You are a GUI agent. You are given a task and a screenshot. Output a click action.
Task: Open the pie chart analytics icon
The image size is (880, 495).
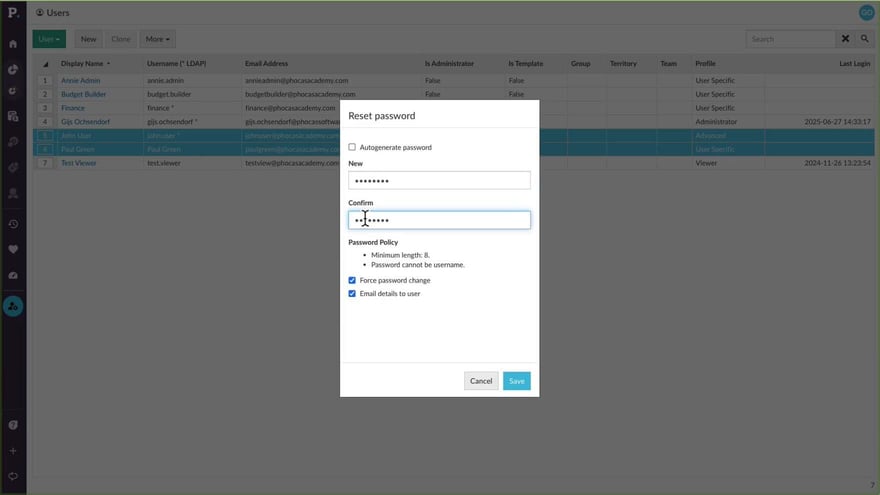pos(13,69)
